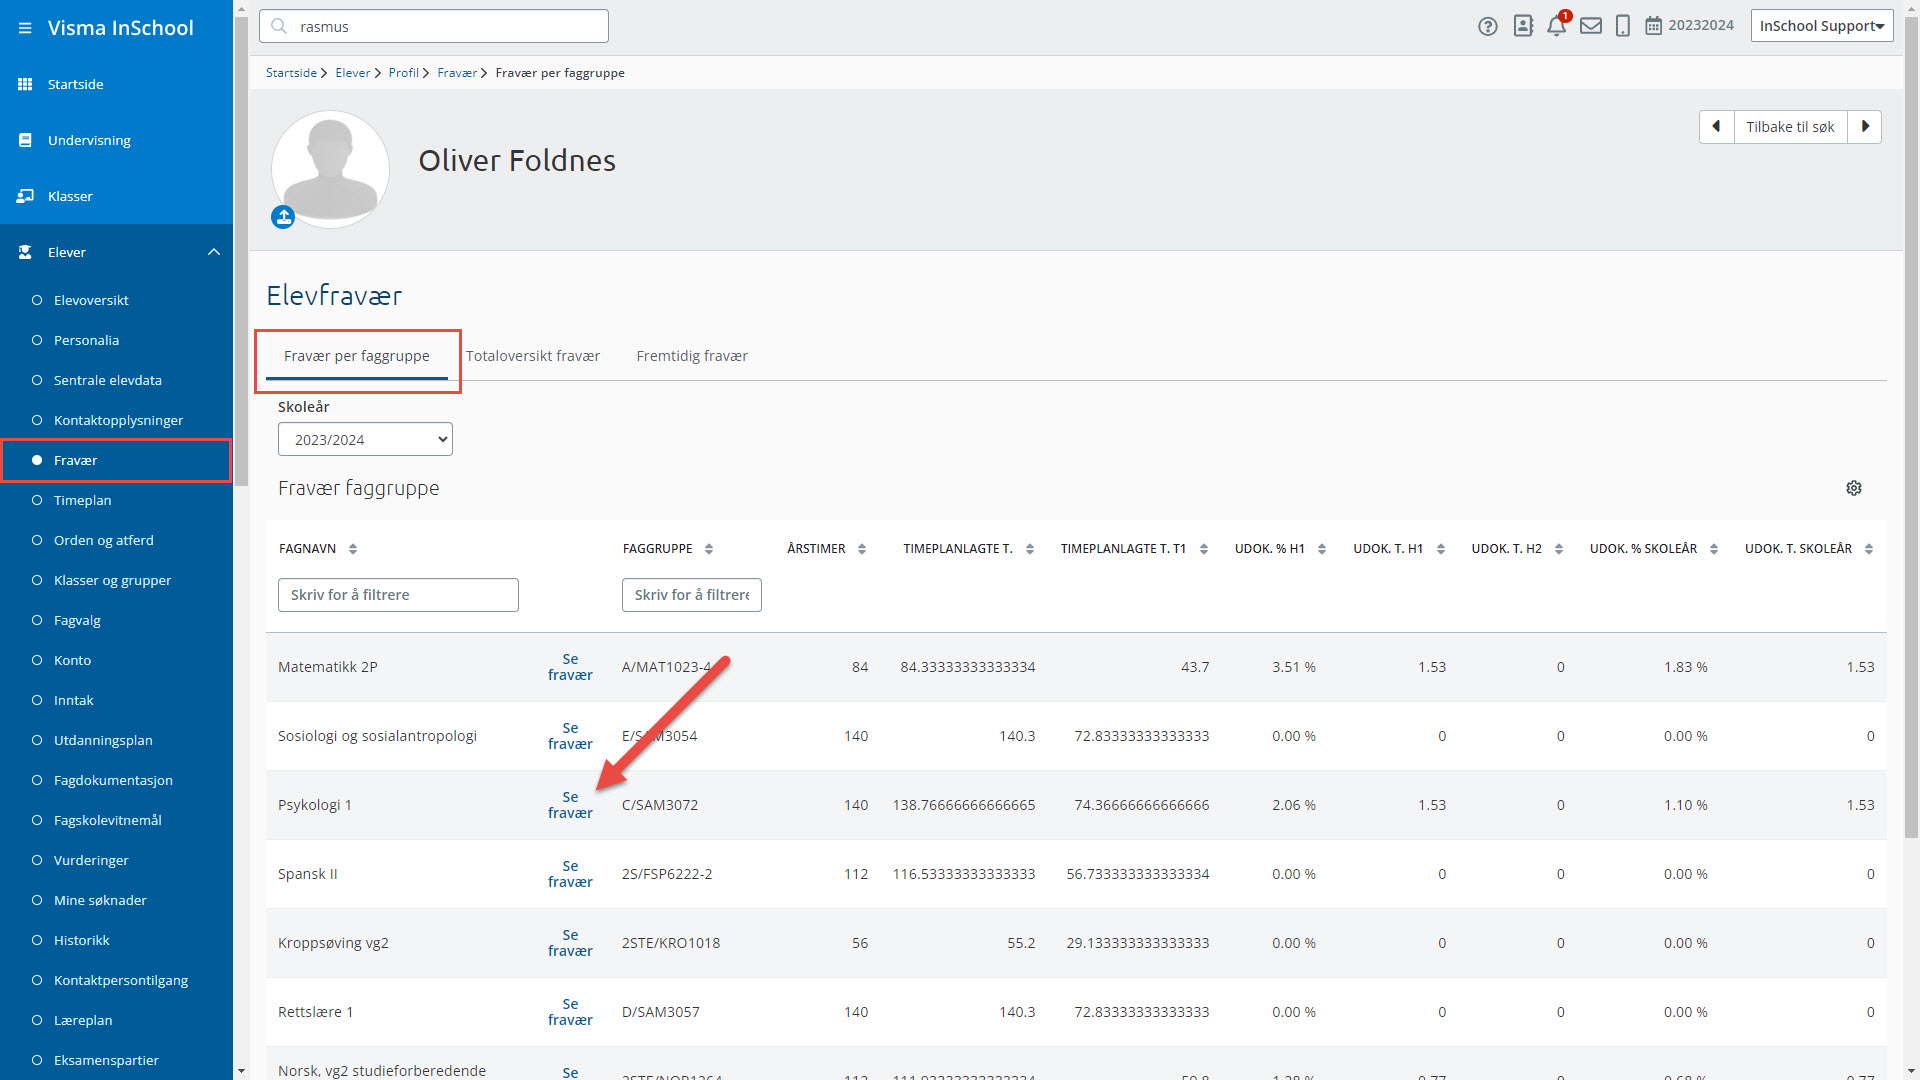Screen dimensions: 1920x1080
Task: Focus the FAGGRUPPE filter field
Action: 692,595
